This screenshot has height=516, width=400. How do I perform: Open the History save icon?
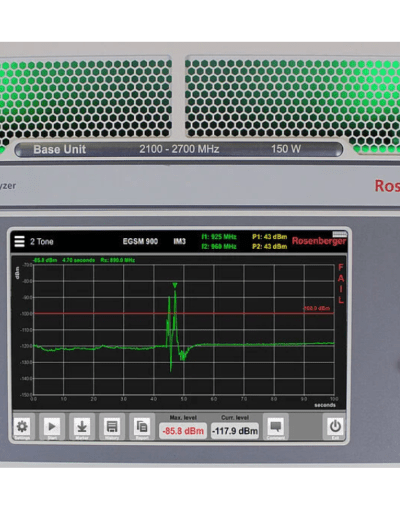112,426
